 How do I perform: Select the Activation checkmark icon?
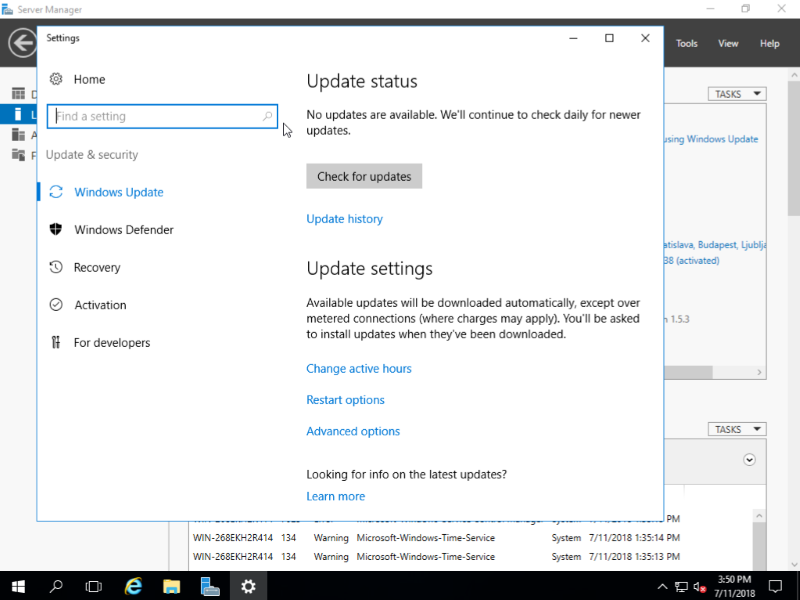click(x=56, y=305)
